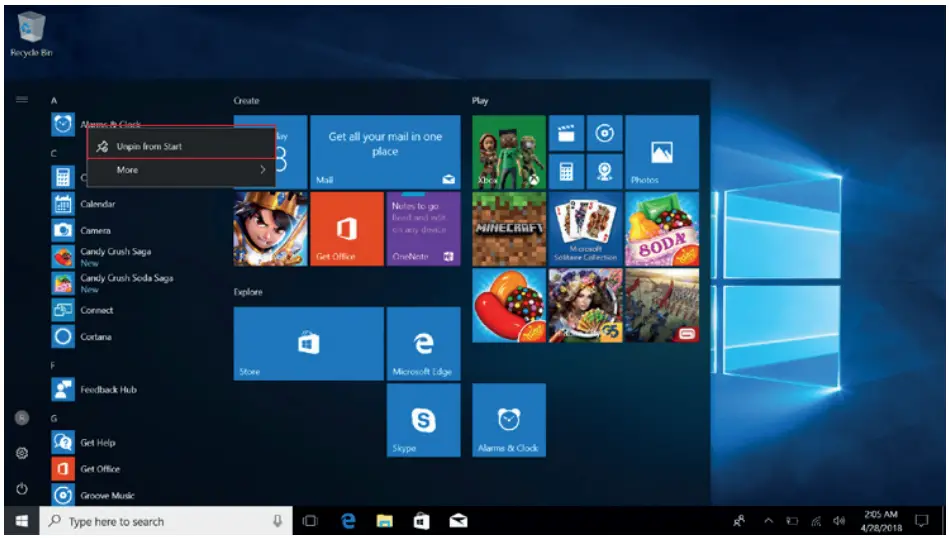Open Candy Crush Soda Saga tile
The image size is (949, 538).
coord(661,229)
